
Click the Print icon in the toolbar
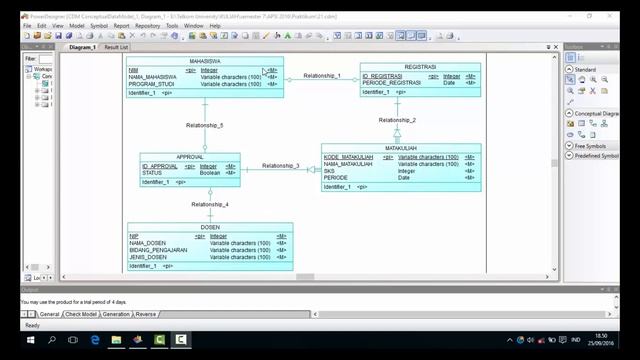[90, 36]
